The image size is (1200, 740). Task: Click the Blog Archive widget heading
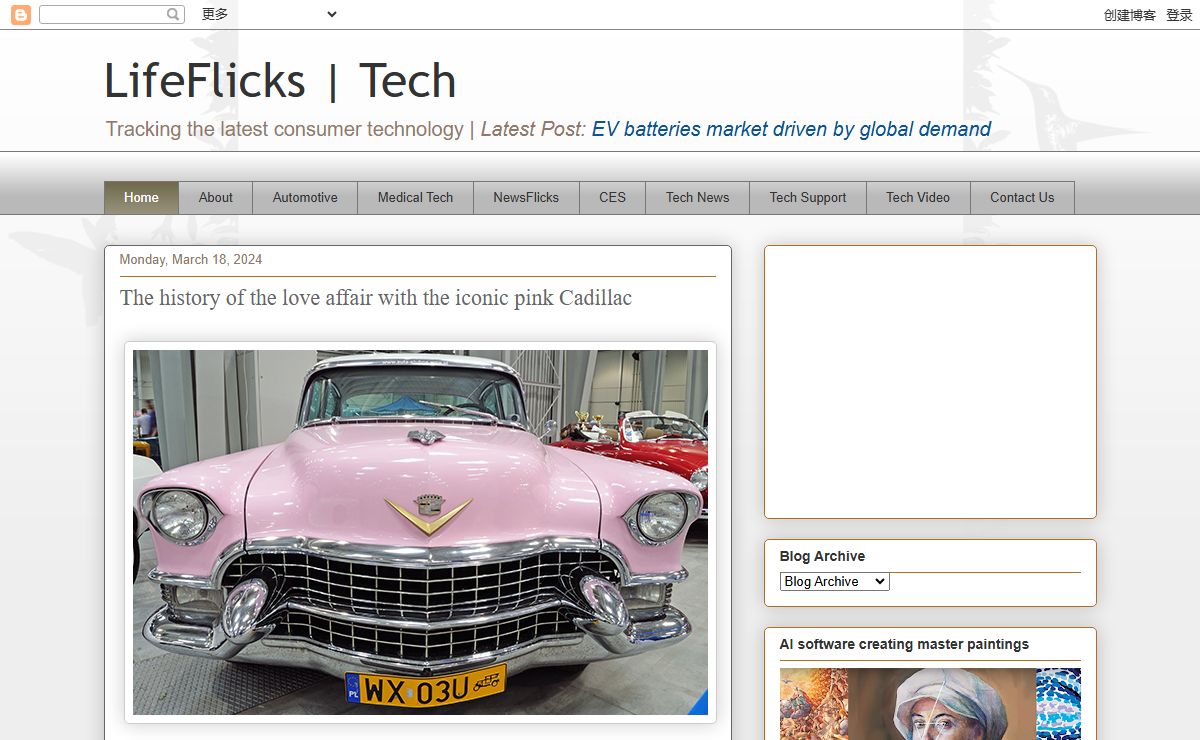[x=822, y=556]
